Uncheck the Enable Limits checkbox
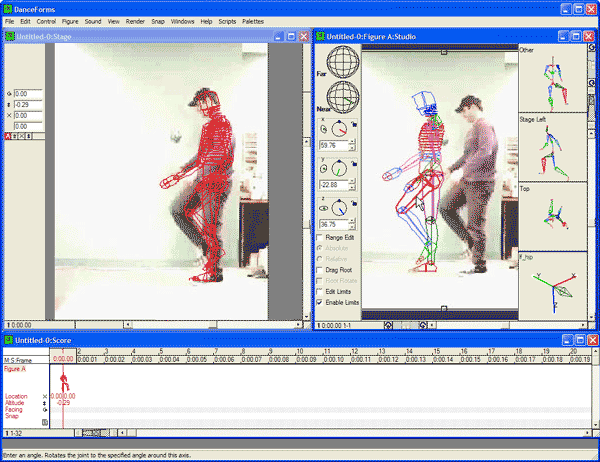 pos(320,301)
